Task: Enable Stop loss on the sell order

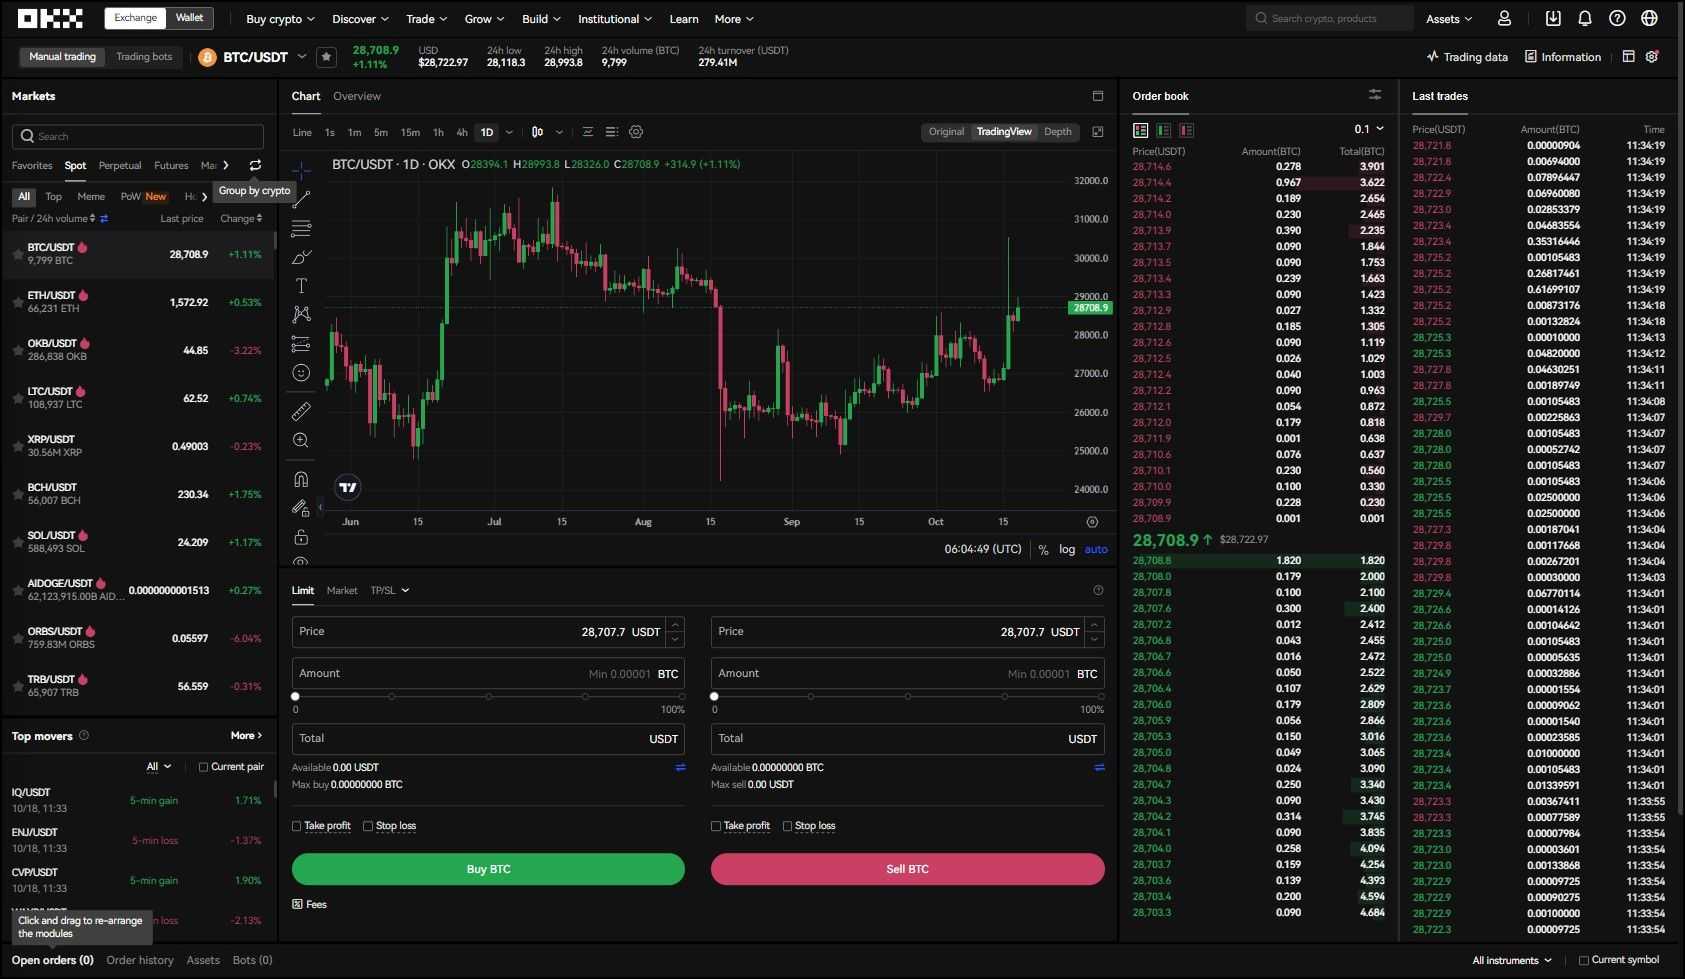Action: [790, 825]
